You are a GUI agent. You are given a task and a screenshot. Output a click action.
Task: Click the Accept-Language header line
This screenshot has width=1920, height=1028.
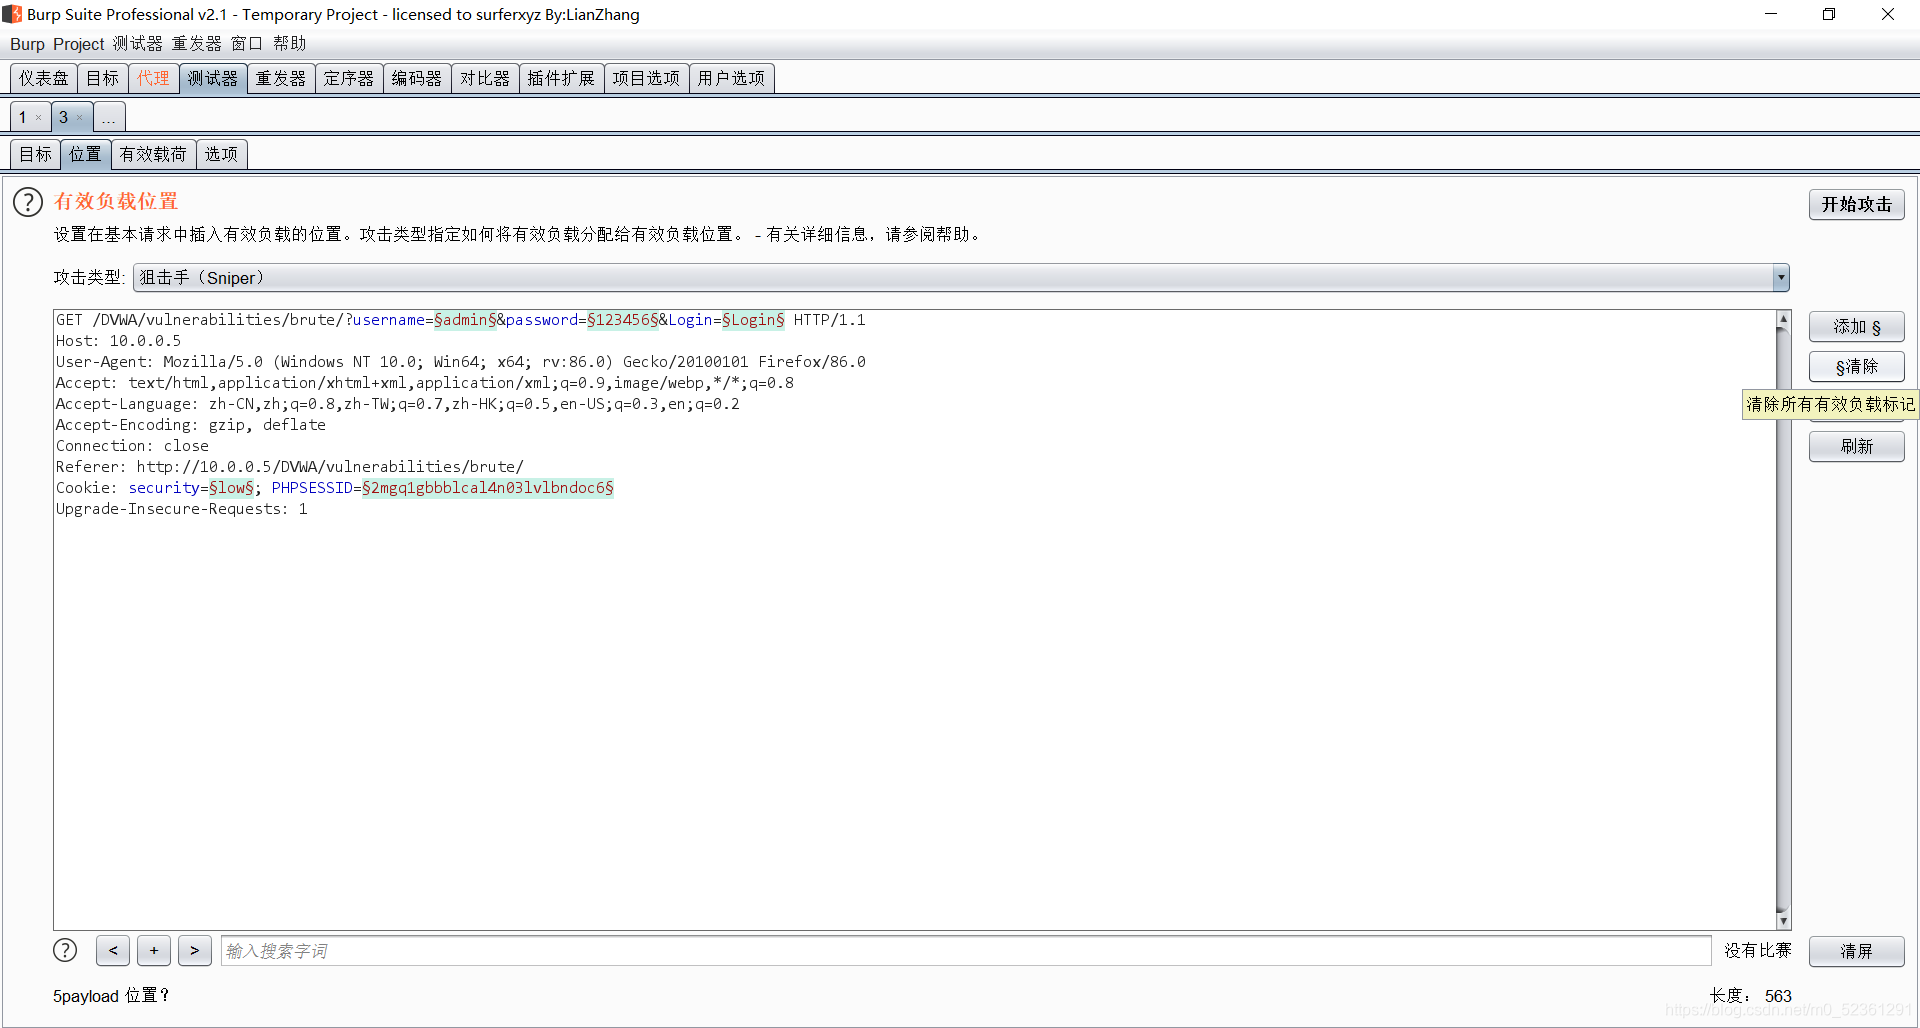pyautogui.click(x=397, y=404)
